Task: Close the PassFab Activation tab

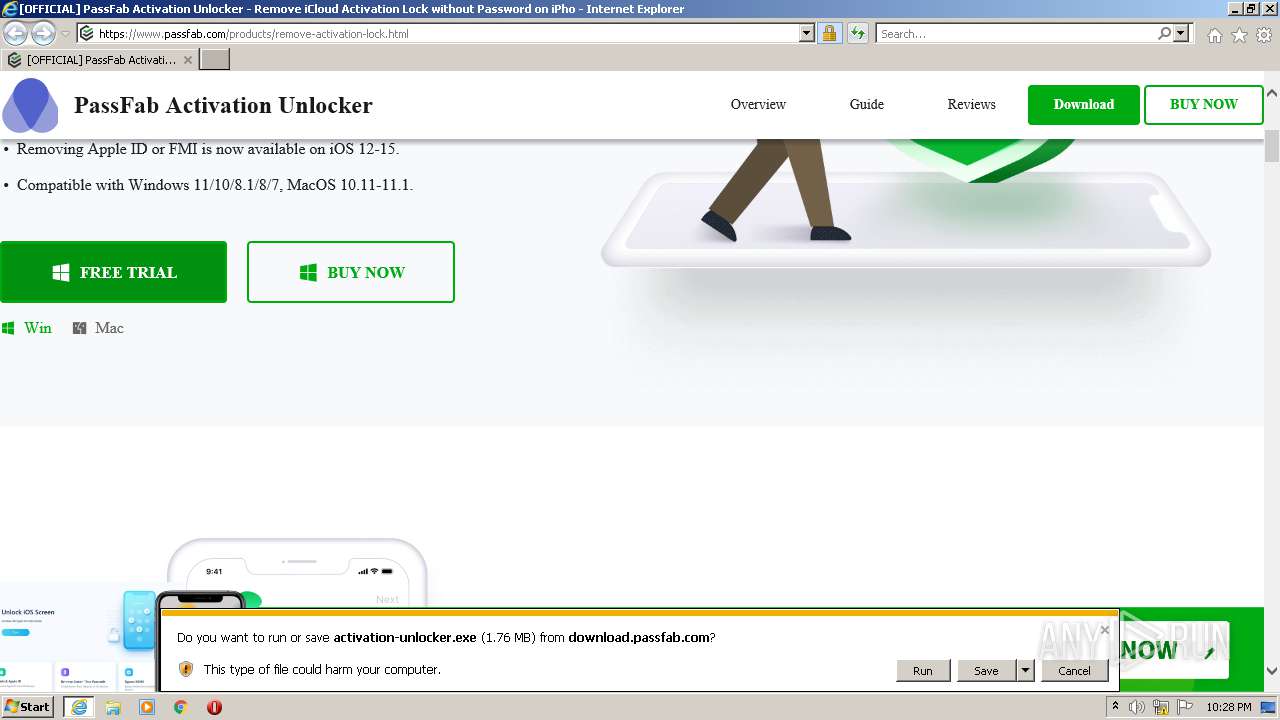Action: tap(188, 60)
